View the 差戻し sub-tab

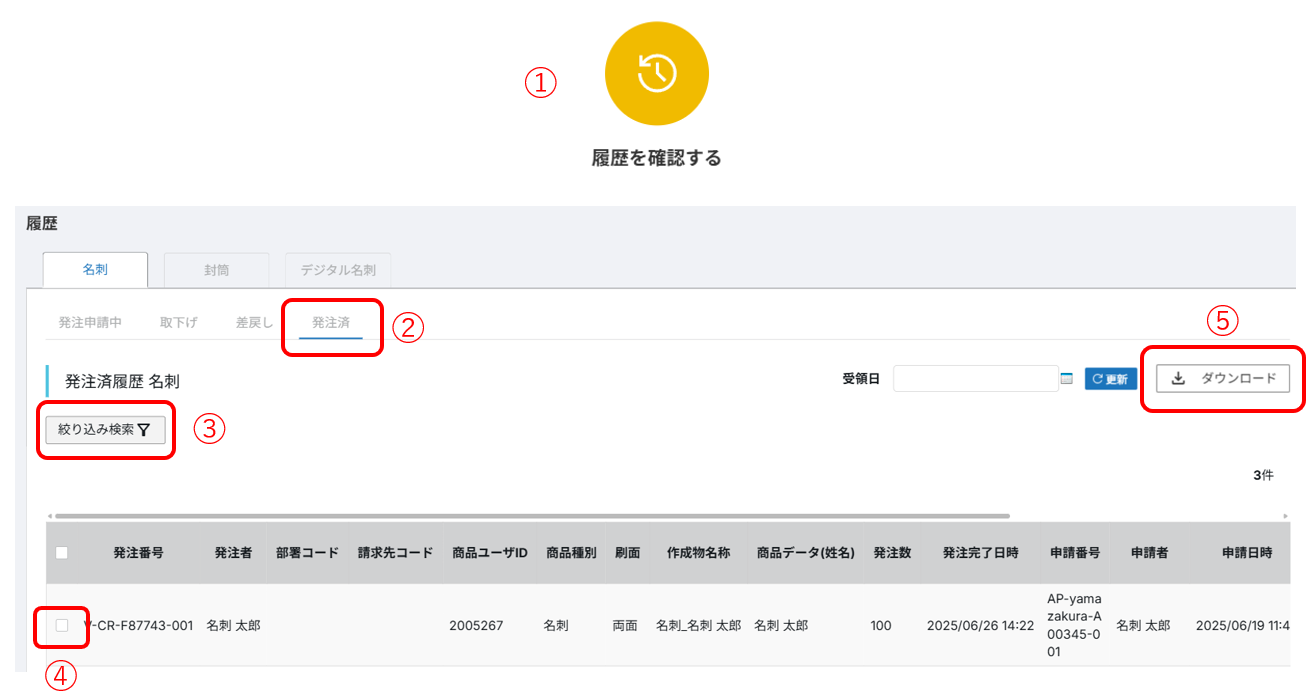tap(254, 323)
